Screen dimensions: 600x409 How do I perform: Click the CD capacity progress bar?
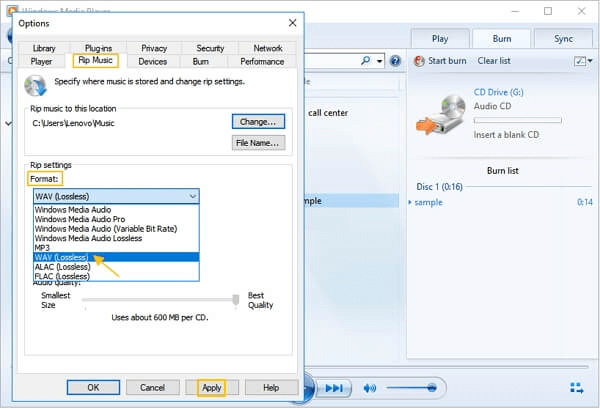point(518,120)
